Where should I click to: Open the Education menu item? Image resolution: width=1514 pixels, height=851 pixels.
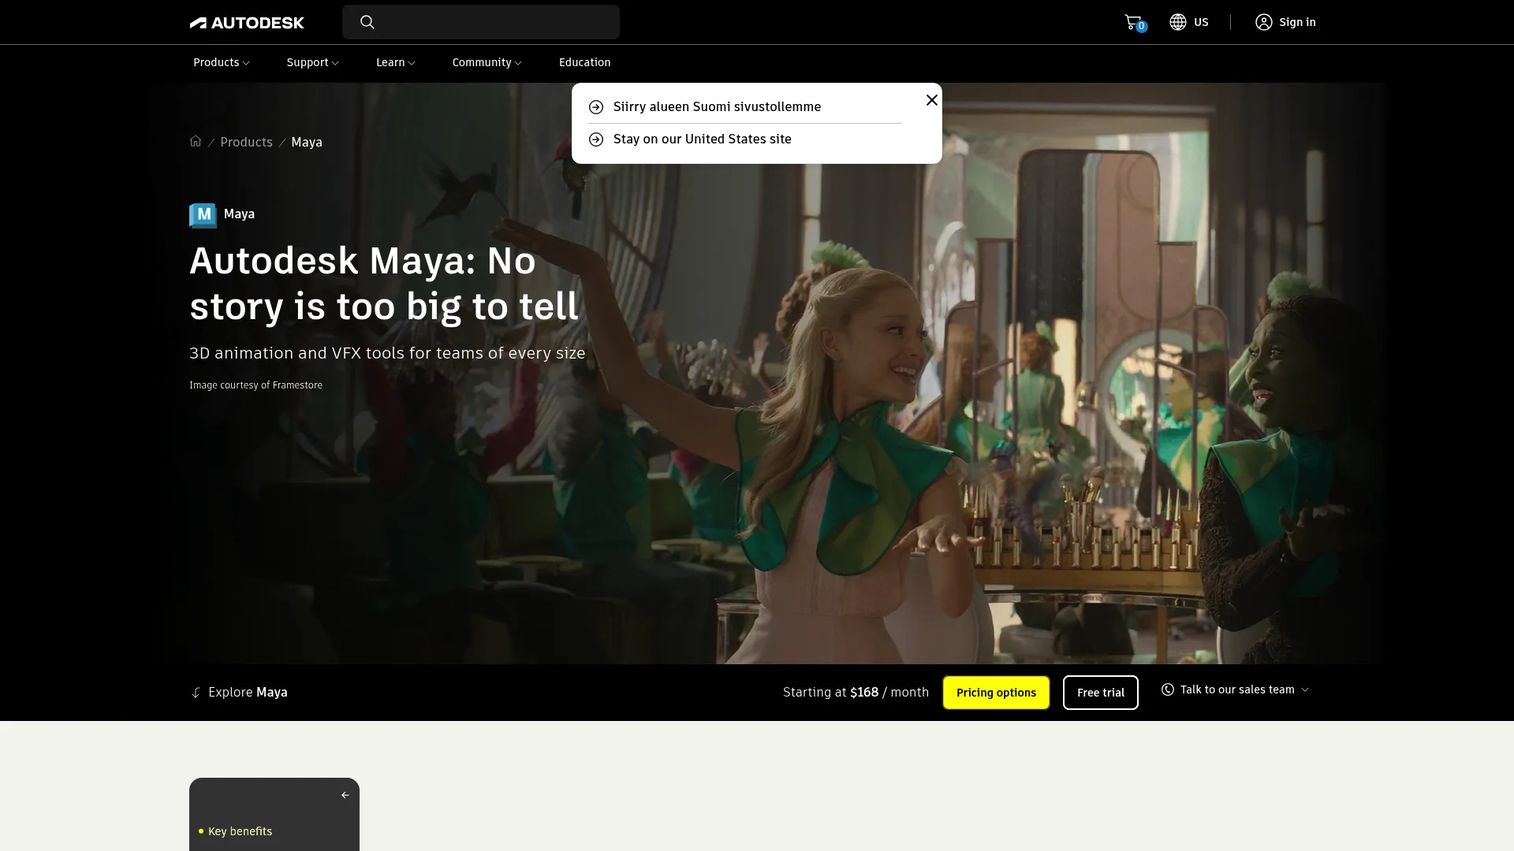pos(585,62)
